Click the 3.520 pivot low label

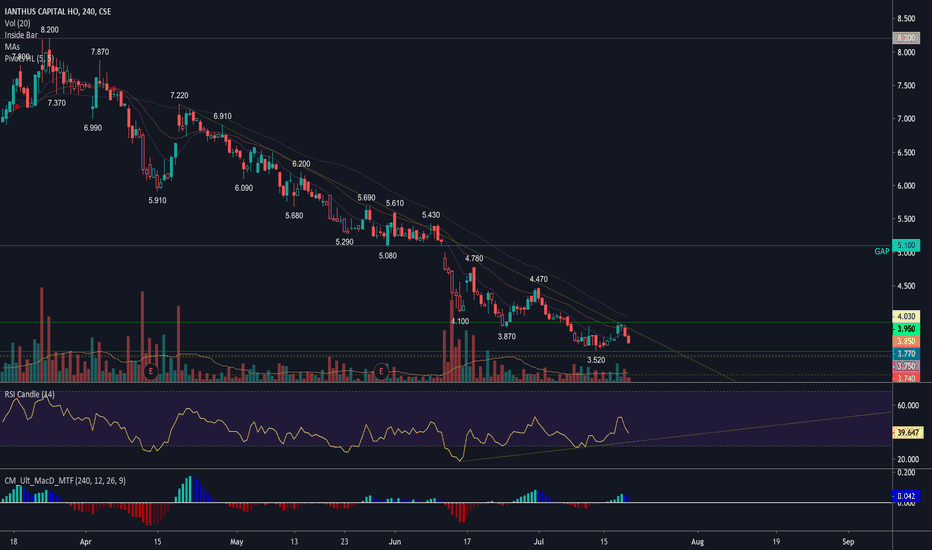click(596, 360)
